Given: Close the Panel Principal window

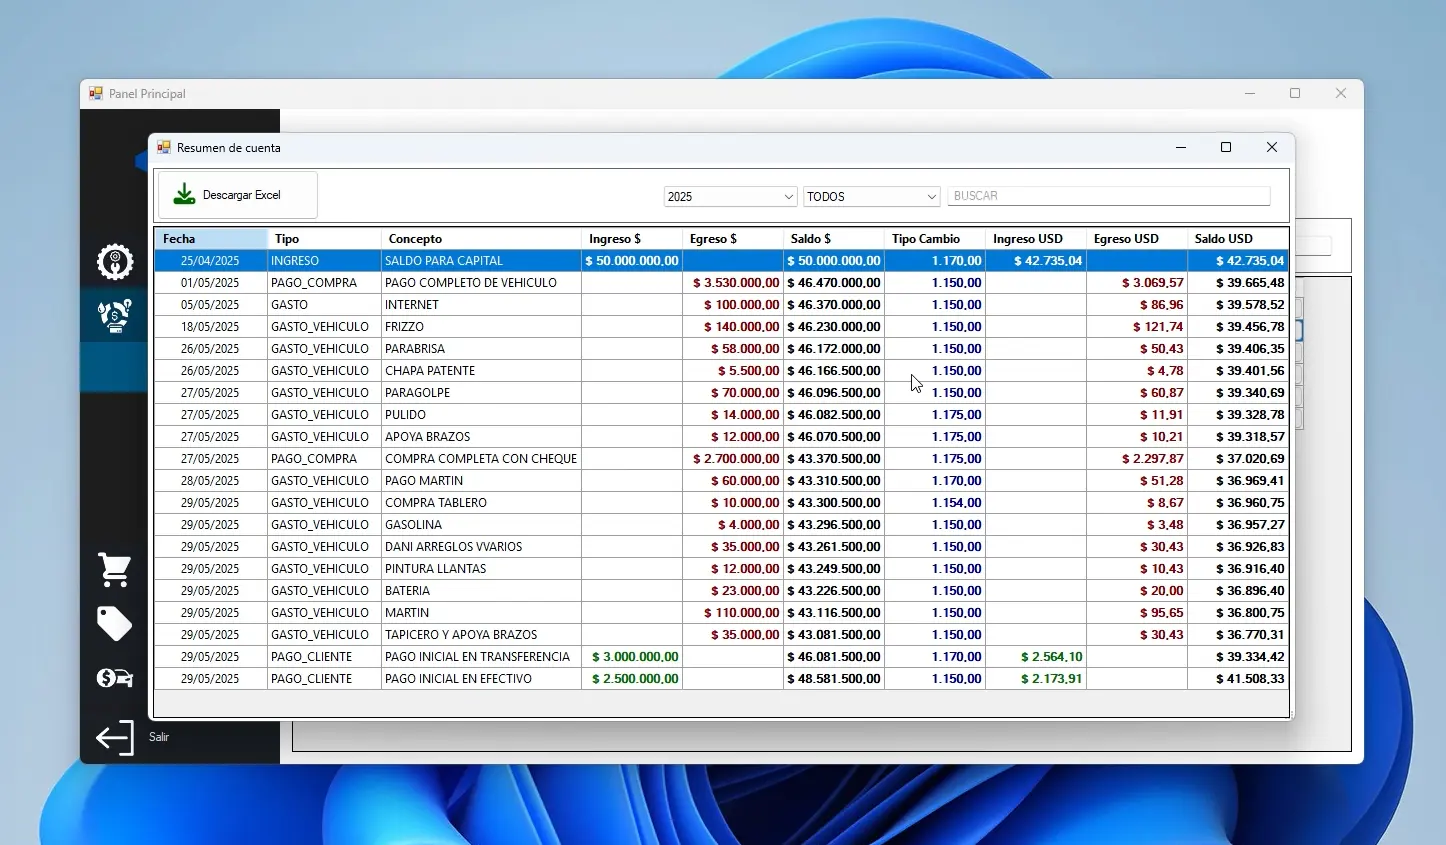Looking at the screenshot, I should click(x=1341, y=93).
